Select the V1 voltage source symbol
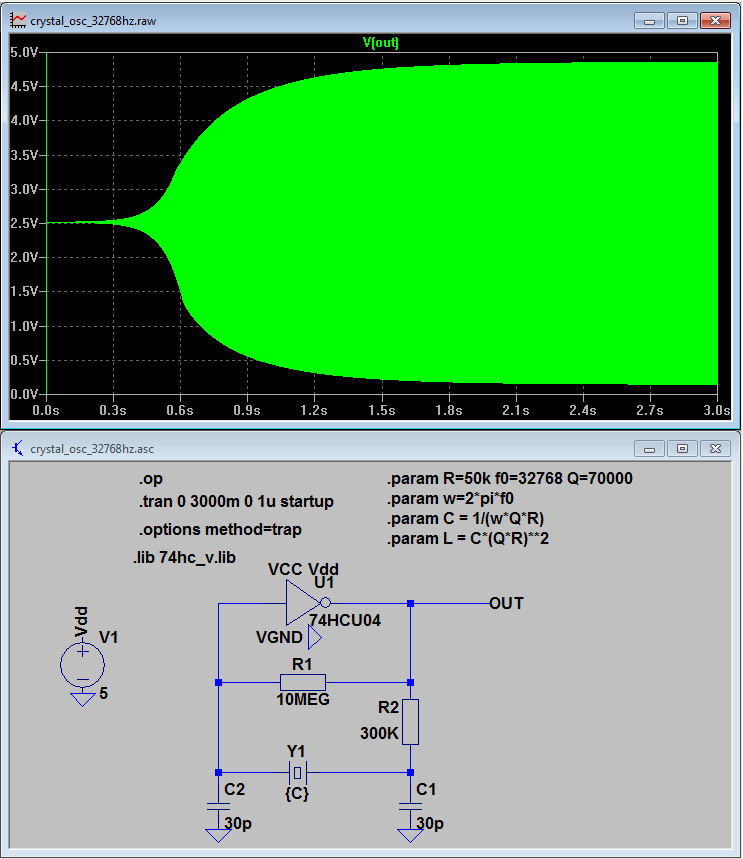 tap(82, 665)
